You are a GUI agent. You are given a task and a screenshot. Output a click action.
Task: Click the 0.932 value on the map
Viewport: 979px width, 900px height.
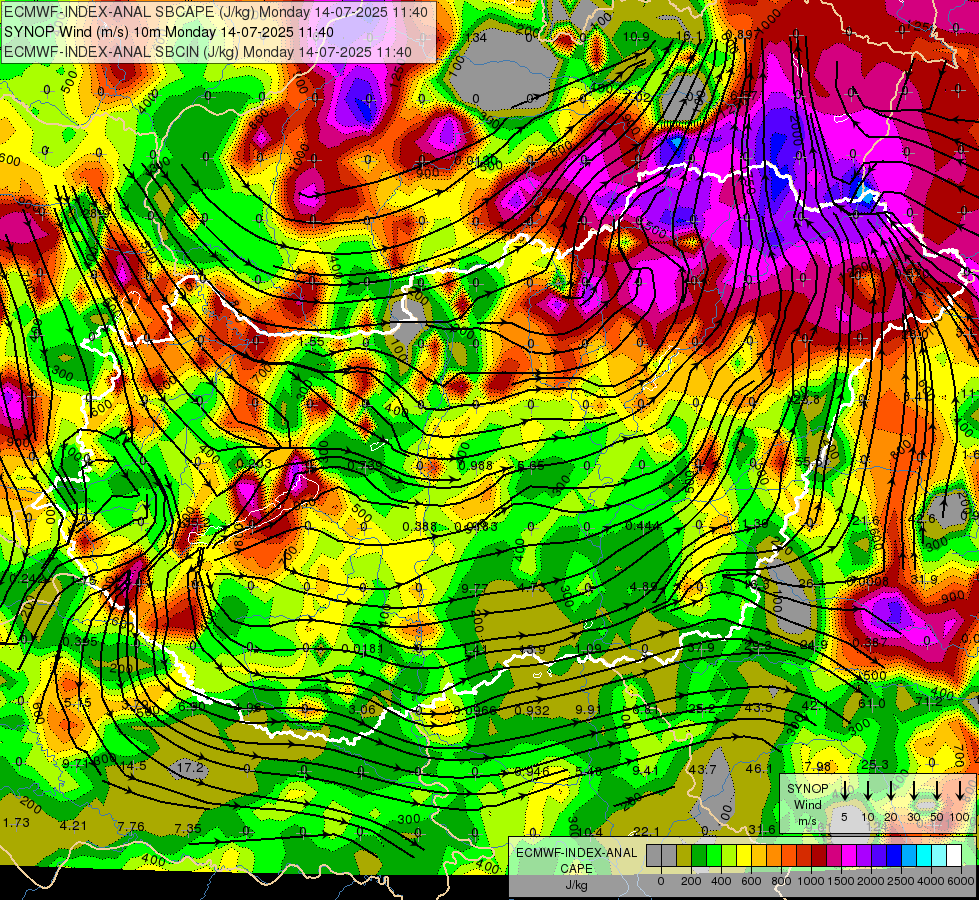[x=532, y=710]
